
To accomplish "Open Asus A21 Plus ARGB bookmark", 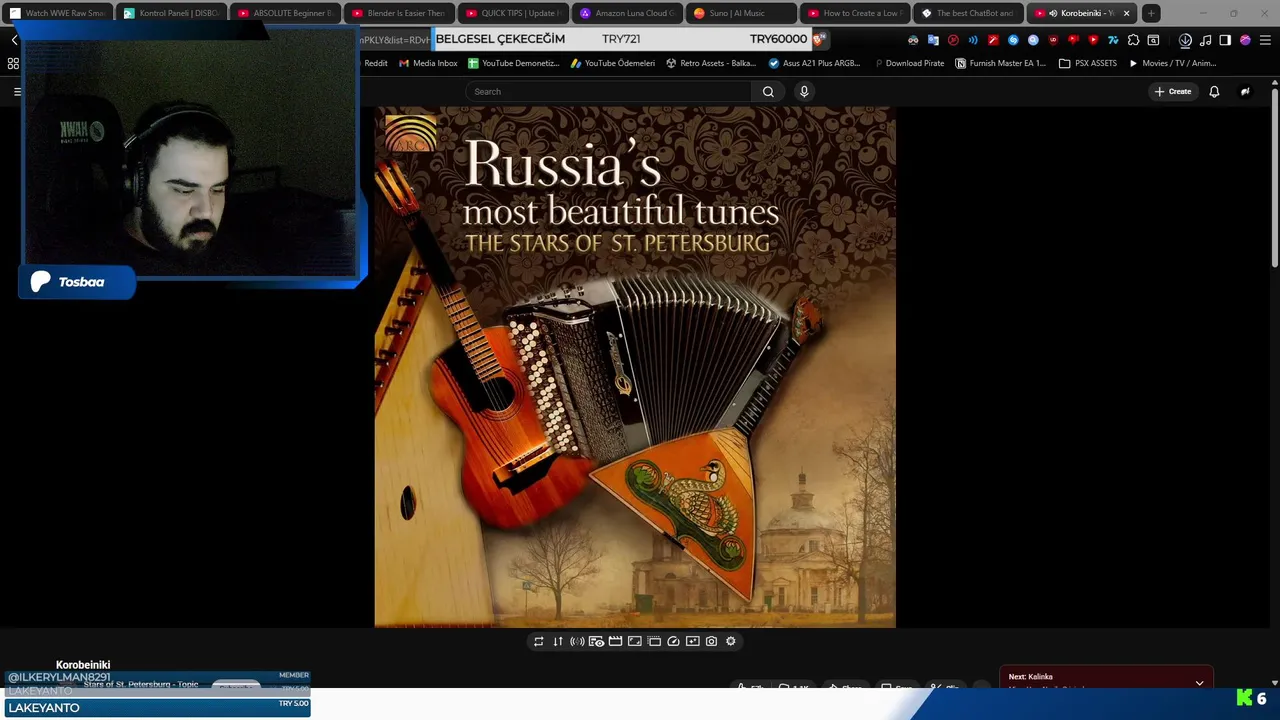I will 814,63.
